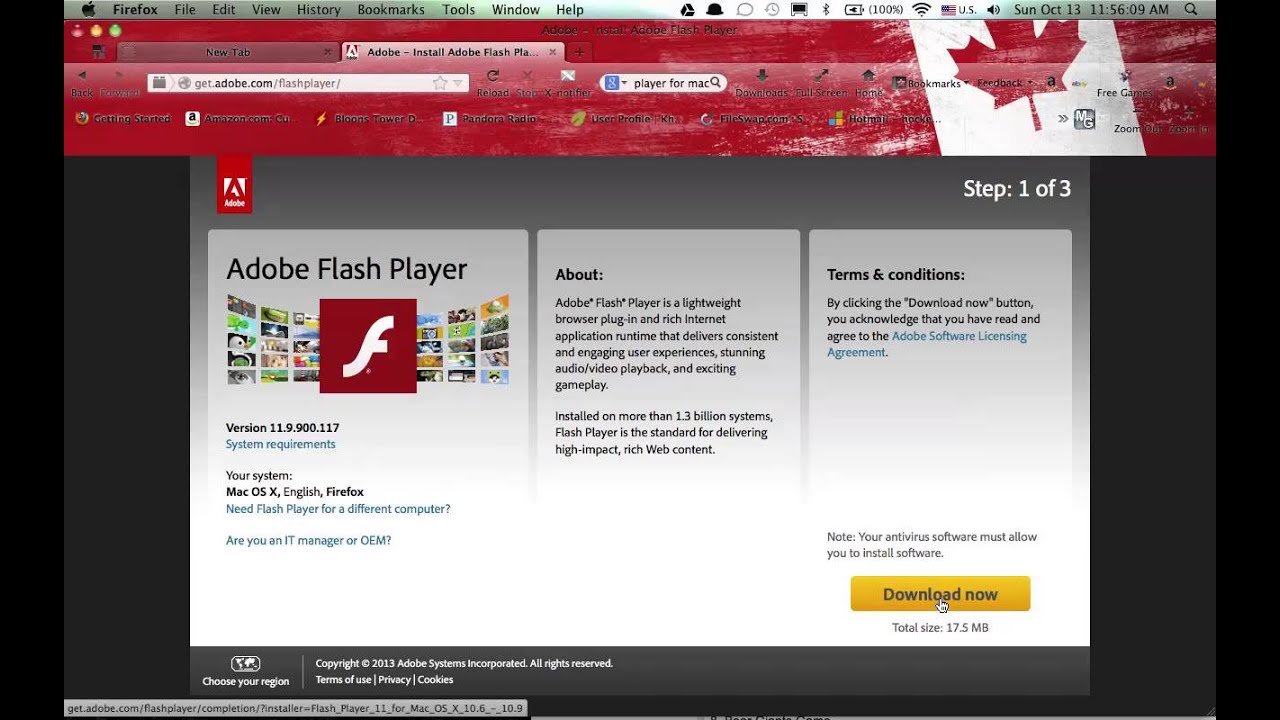Open the Firefox menu

point(135,10)
